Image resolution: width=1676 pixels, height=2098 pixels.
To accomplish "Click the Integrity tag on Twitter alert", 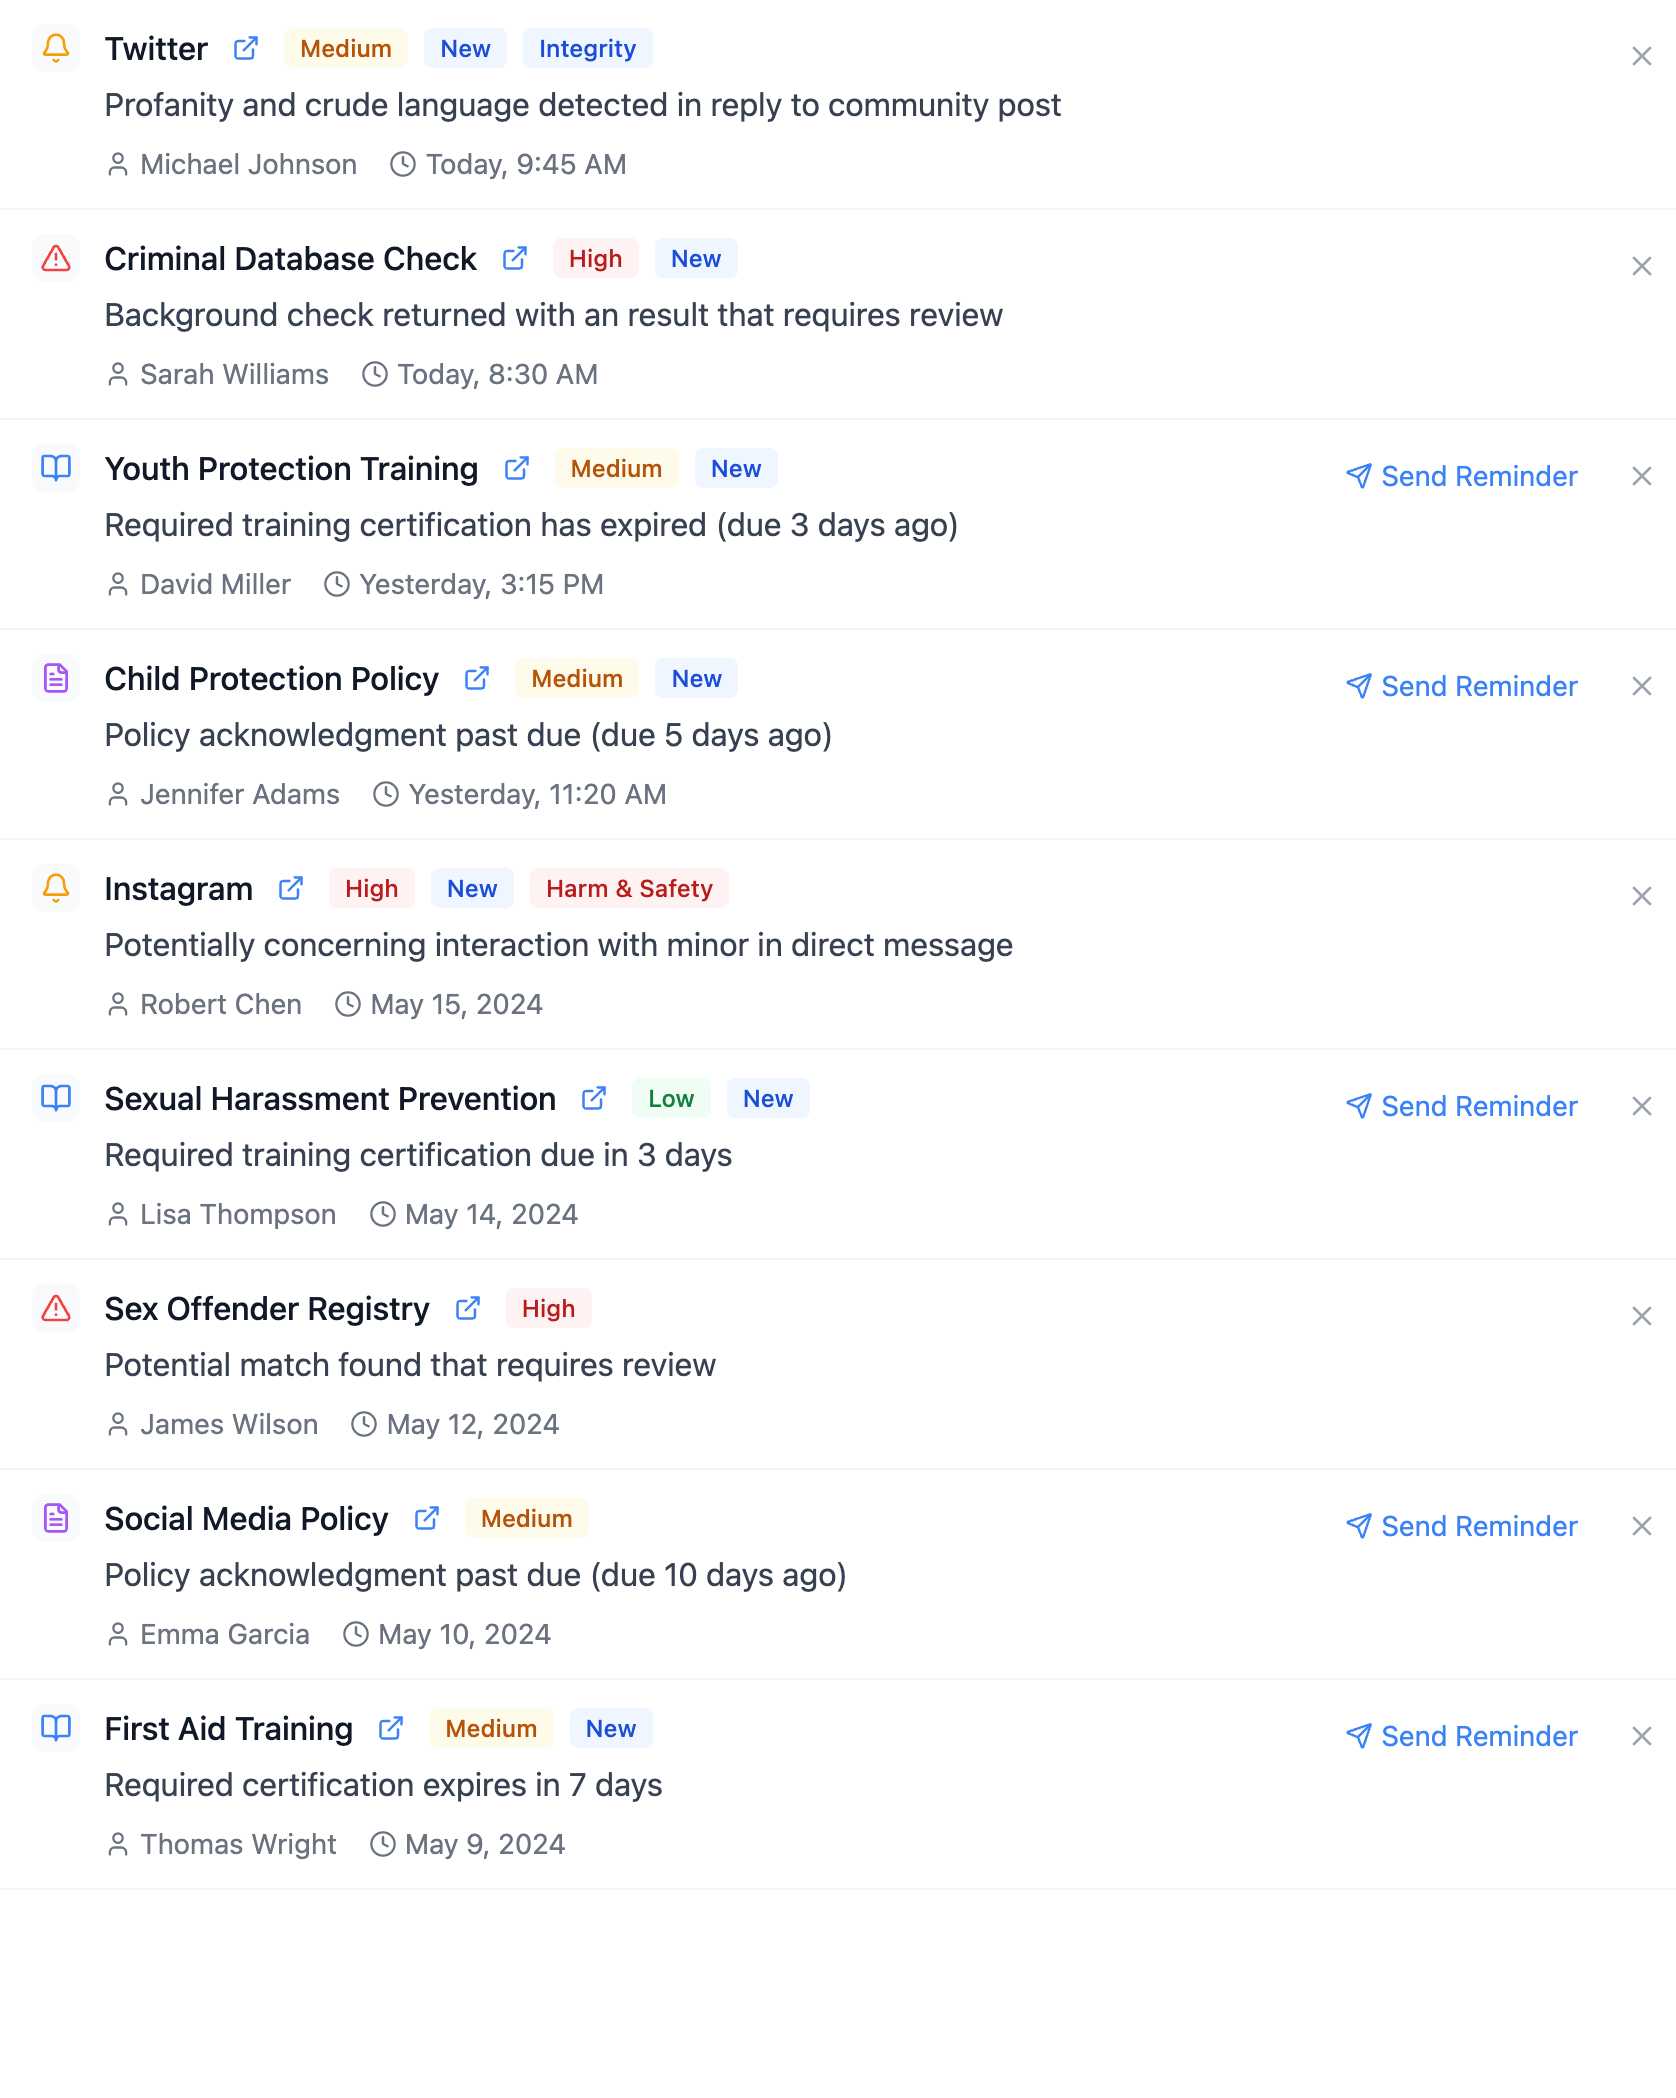I will pos(587,47).
